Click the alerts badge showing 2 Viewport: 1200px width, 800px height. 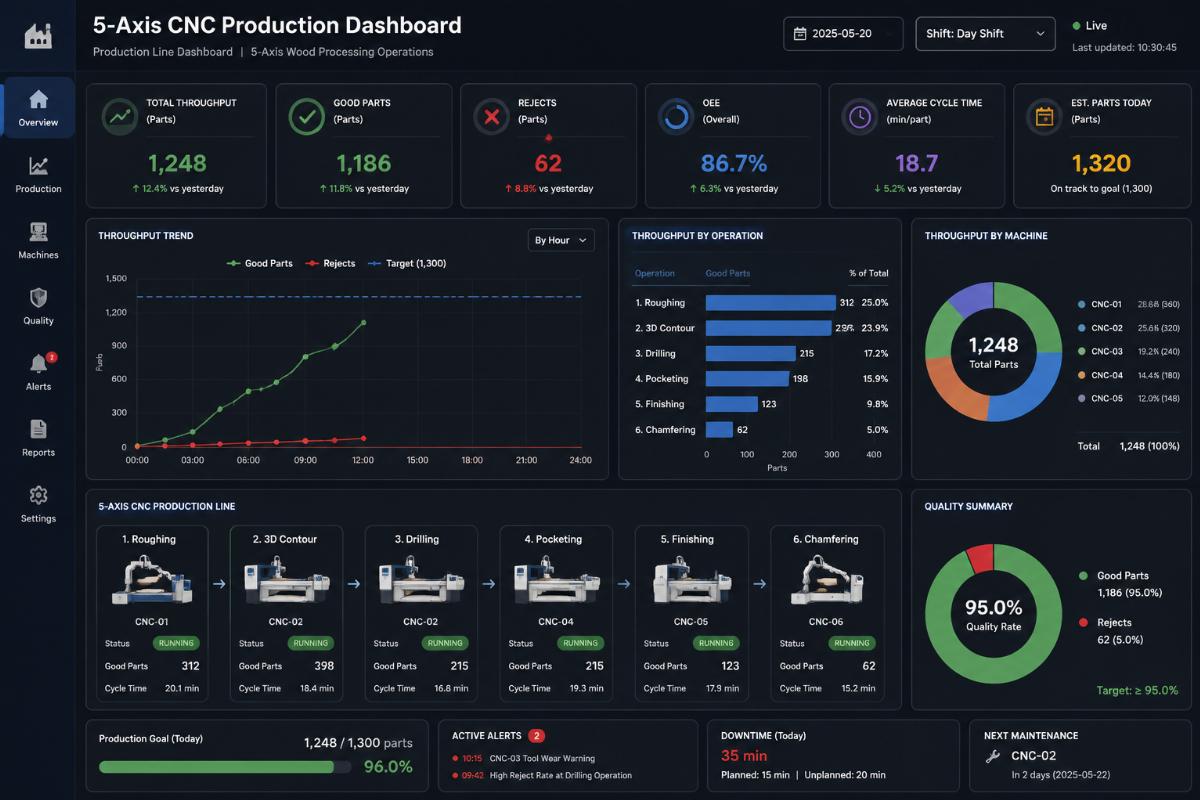point(51,357)
